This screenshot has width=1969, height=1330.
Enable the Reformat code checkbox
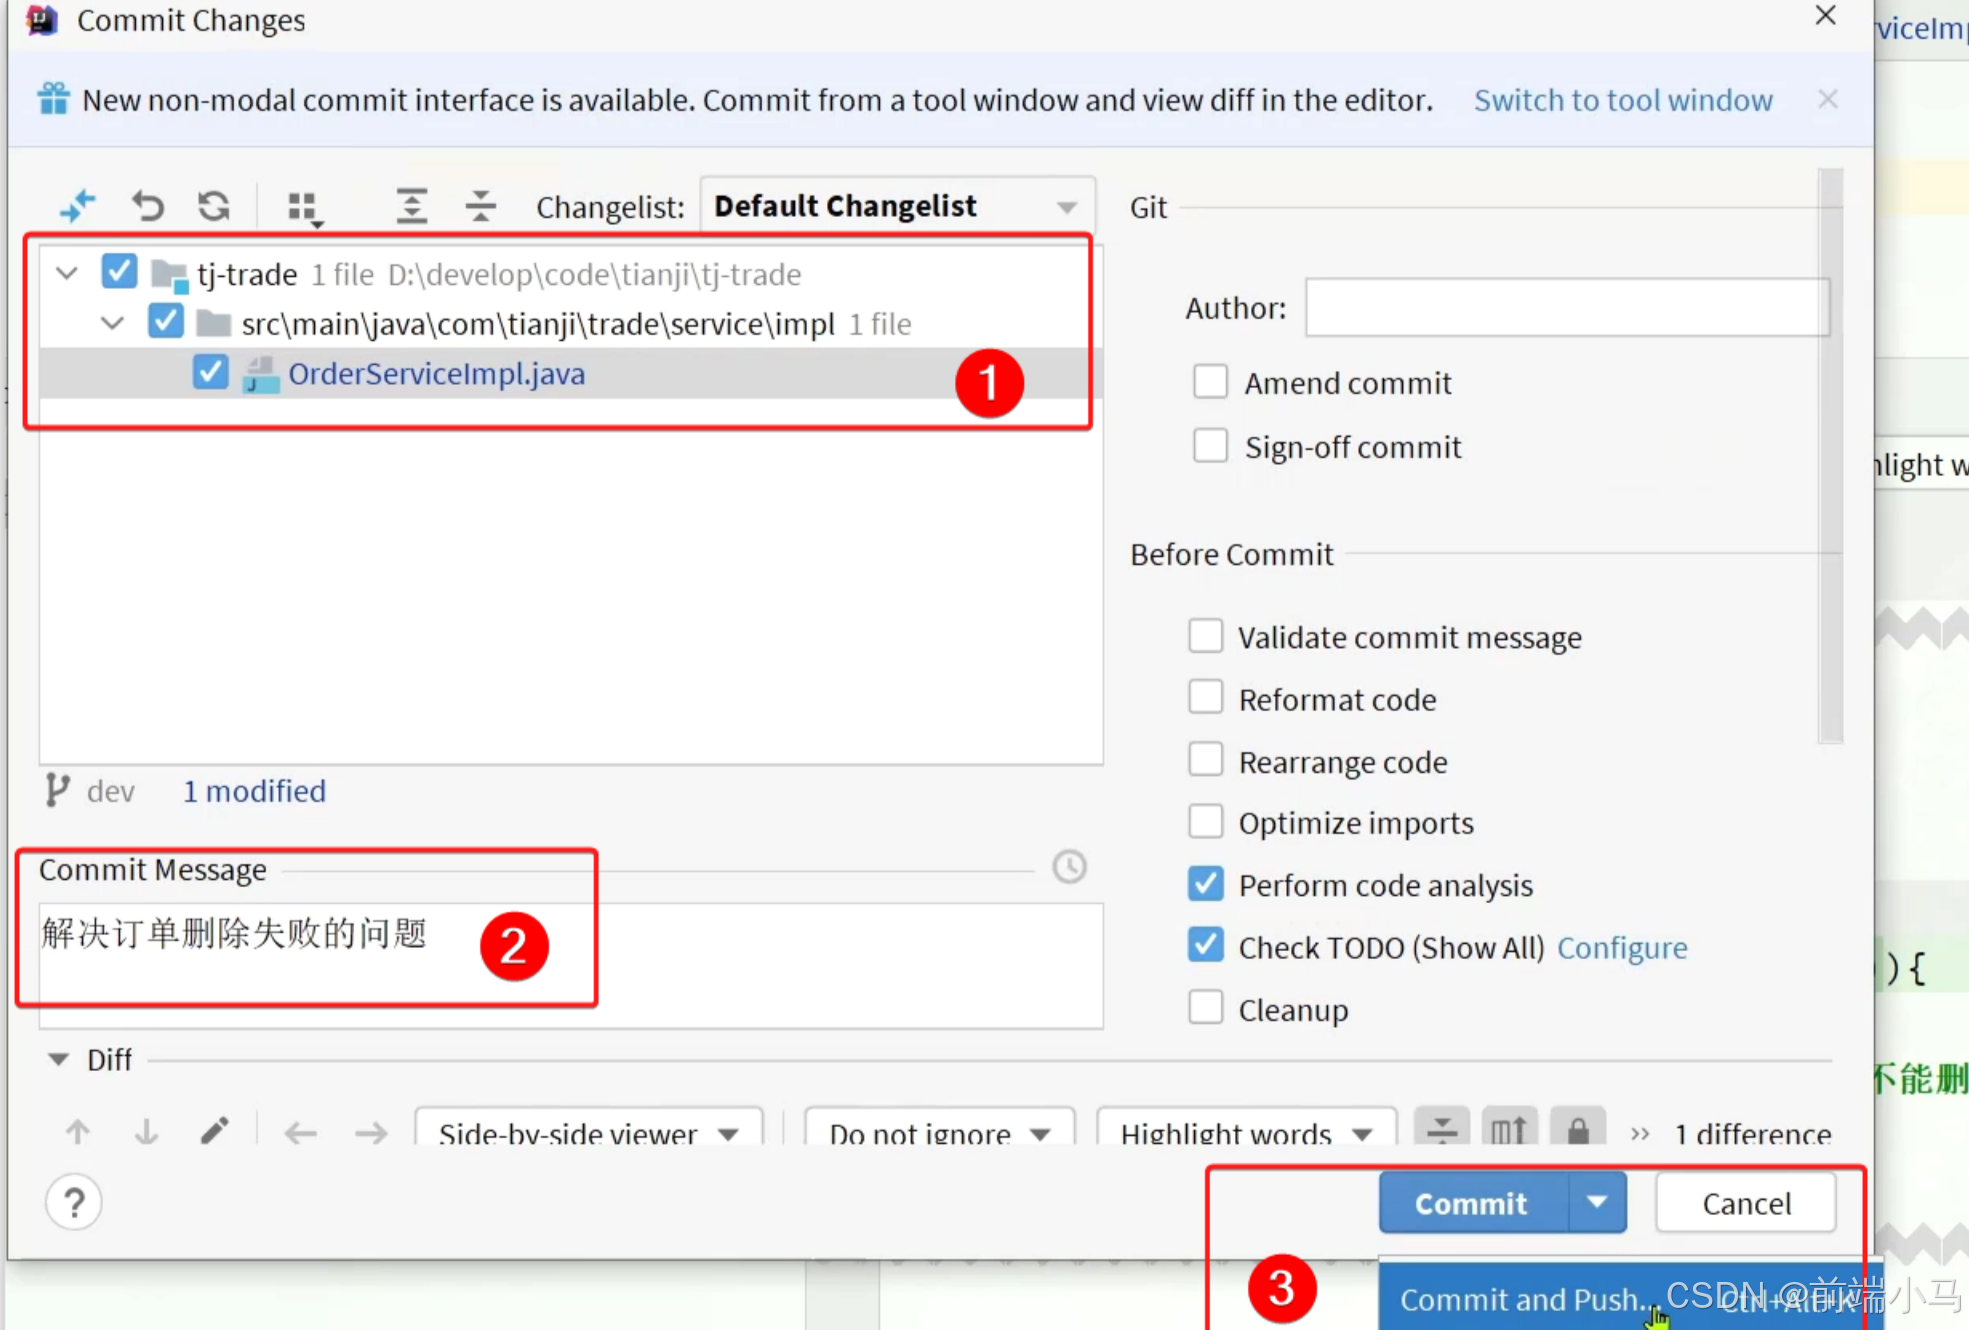tap(1206, 698)
